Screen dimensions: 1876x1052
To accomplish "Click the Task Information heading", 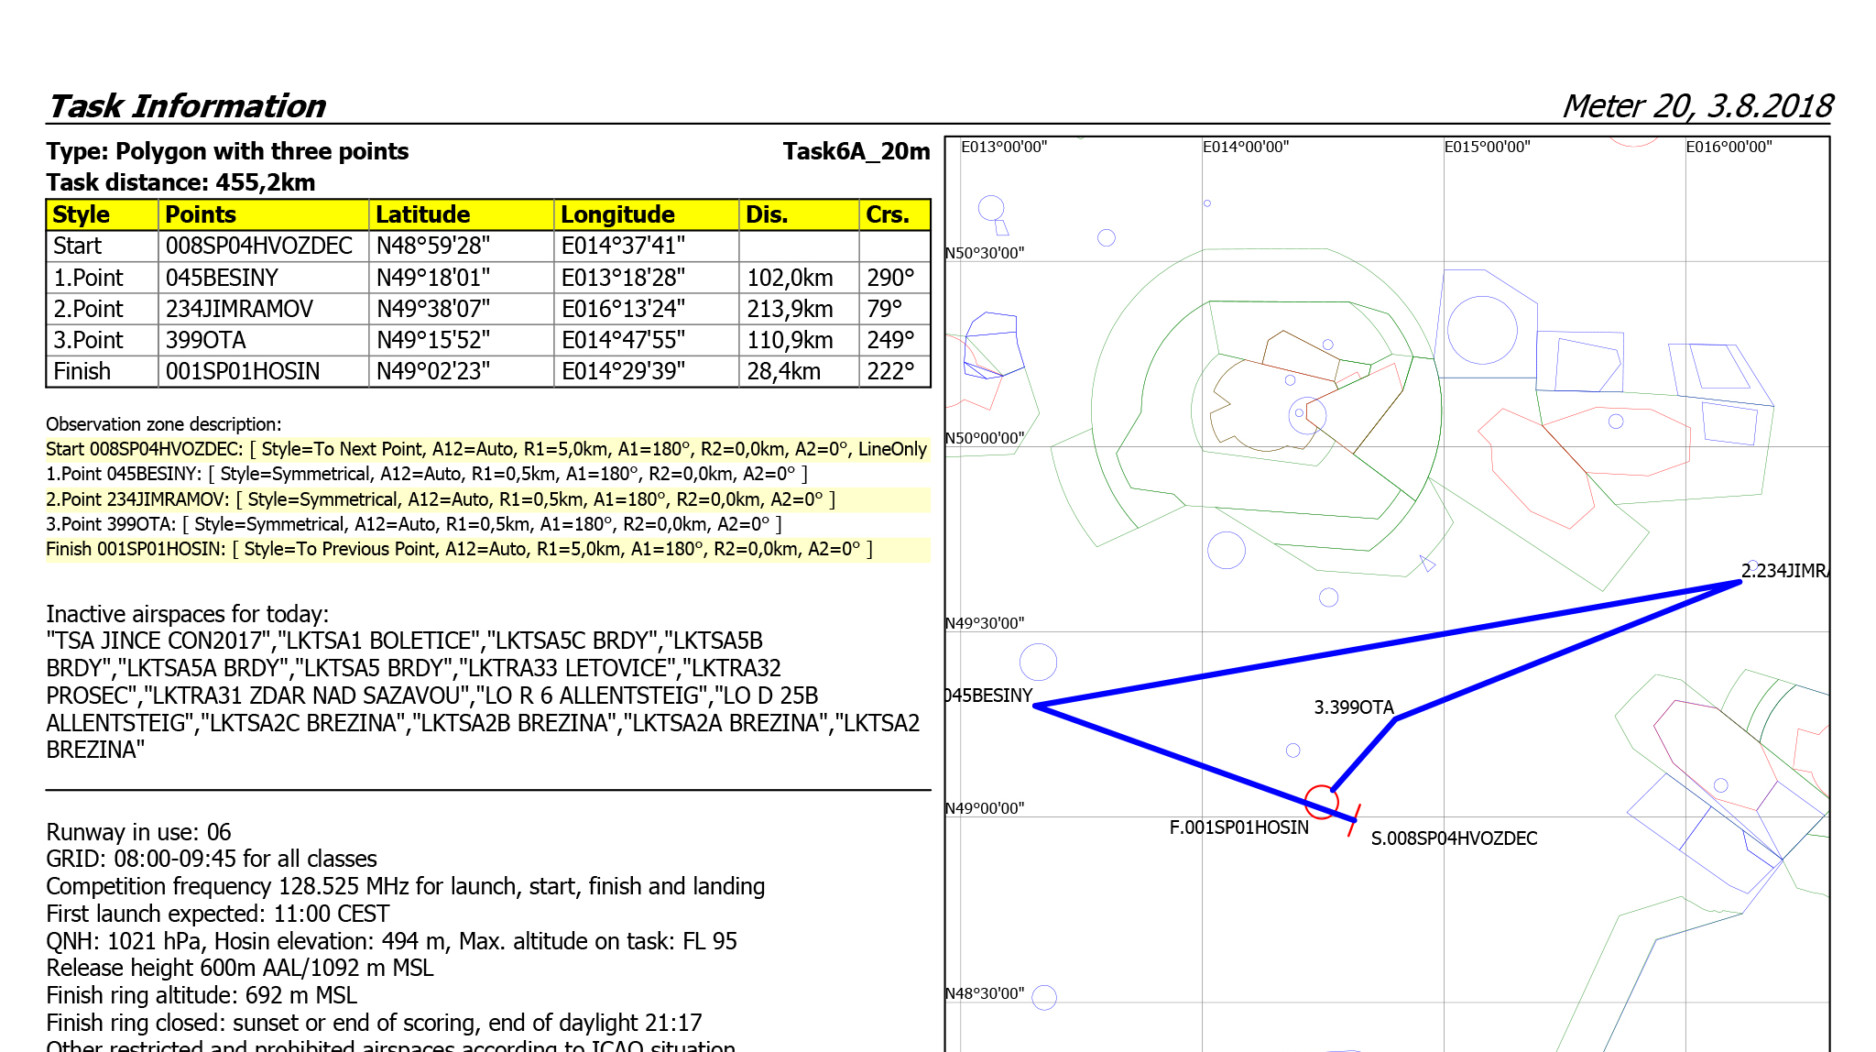I will [x=186, y=106].
